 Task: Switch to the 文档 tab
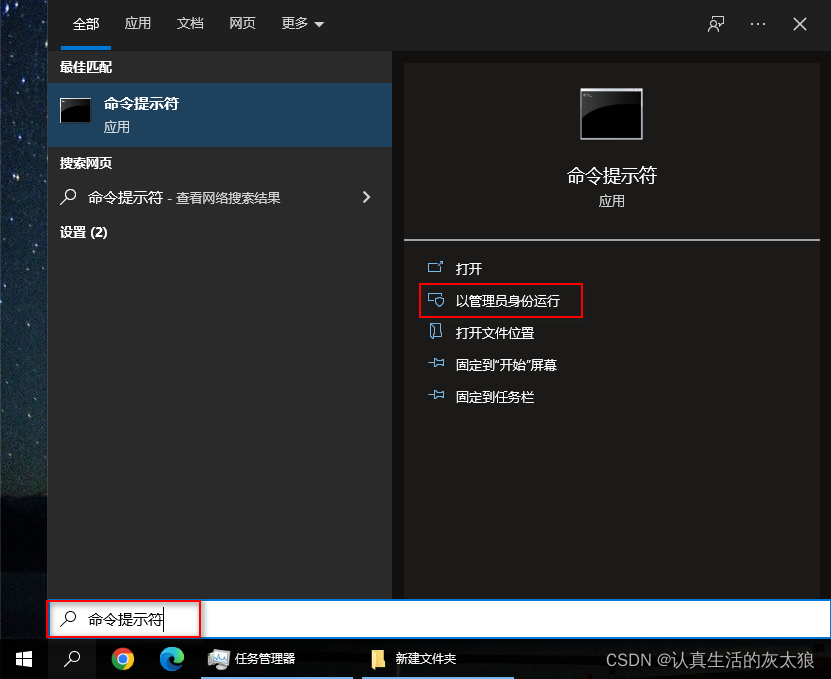(190, 24)
